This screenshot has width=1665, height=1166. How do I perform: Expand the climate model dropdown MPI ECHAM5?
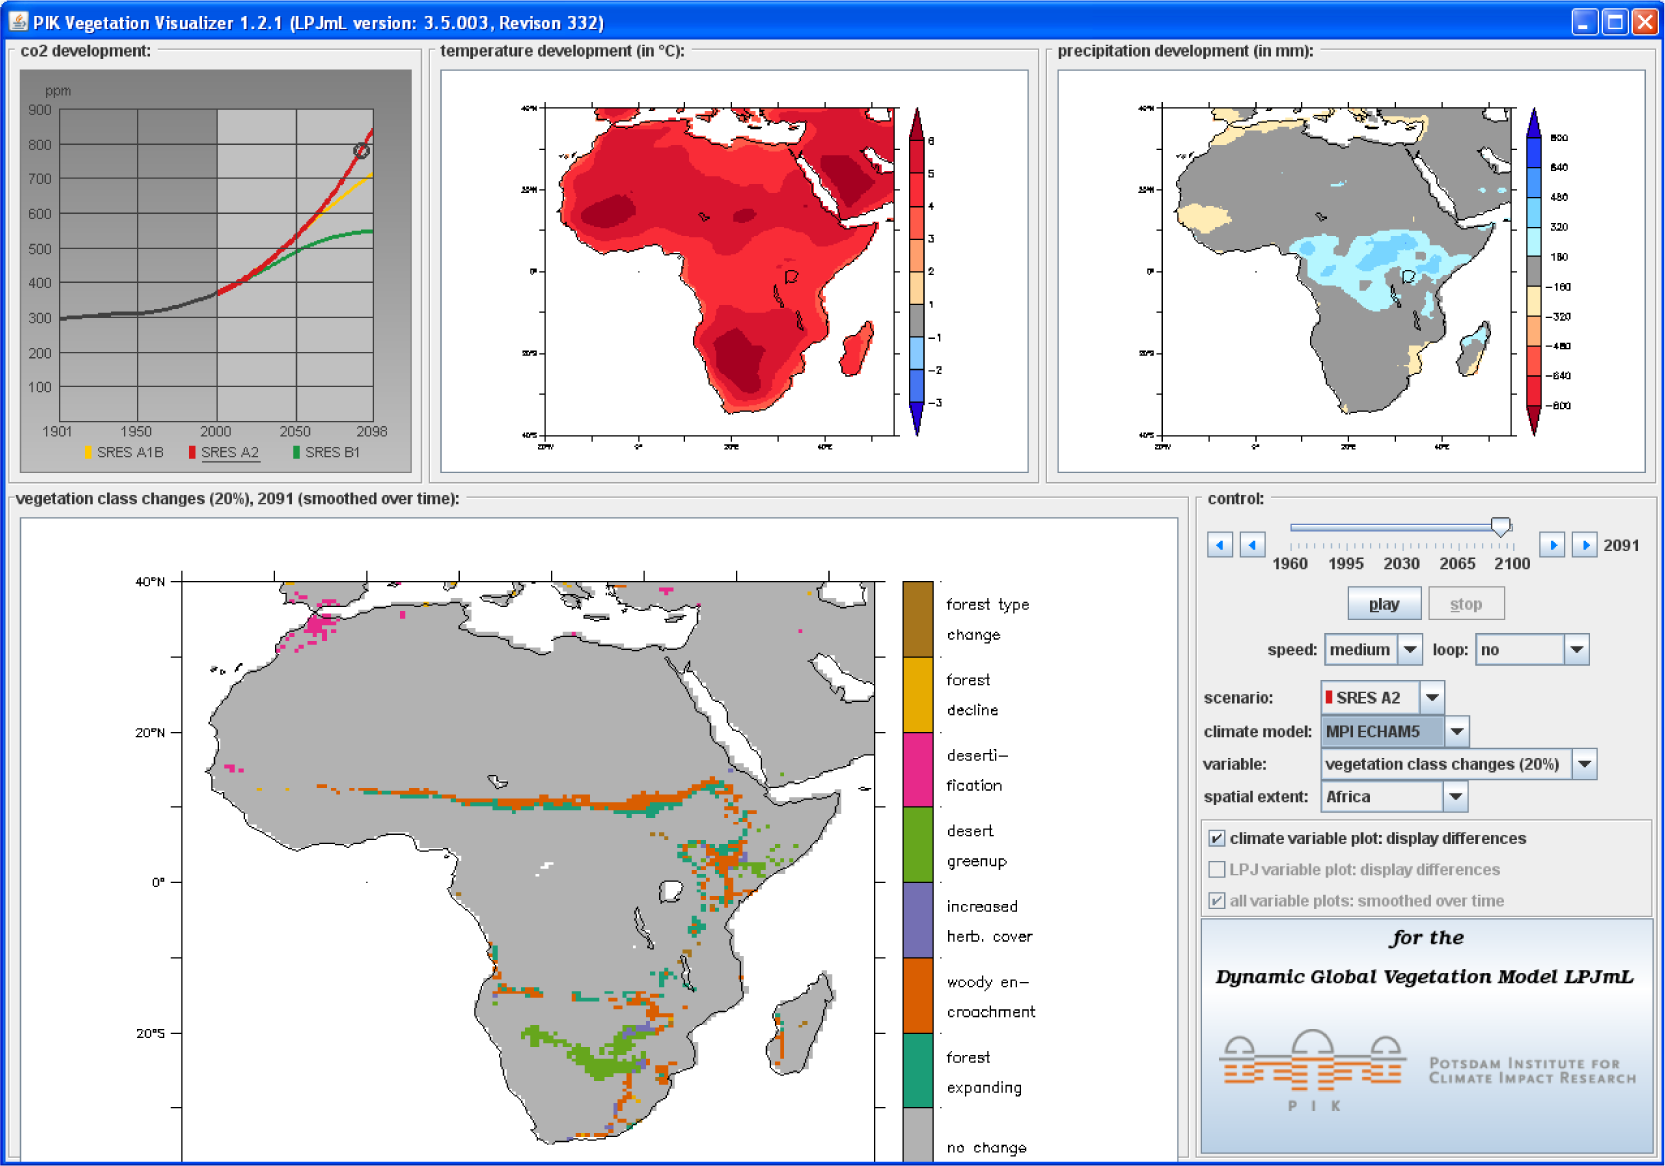(1457, 732)
